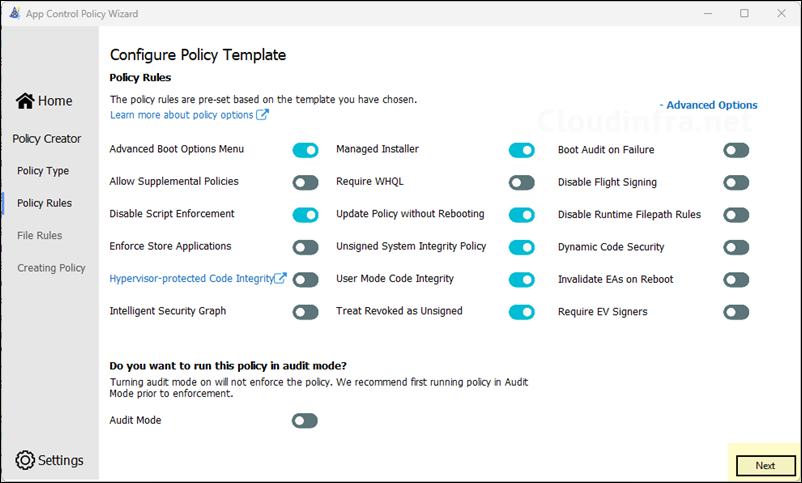Screen dimensions: 802x483
Task: Toggle Advanced Boot Options Menu switch
Action: (305, 150)
